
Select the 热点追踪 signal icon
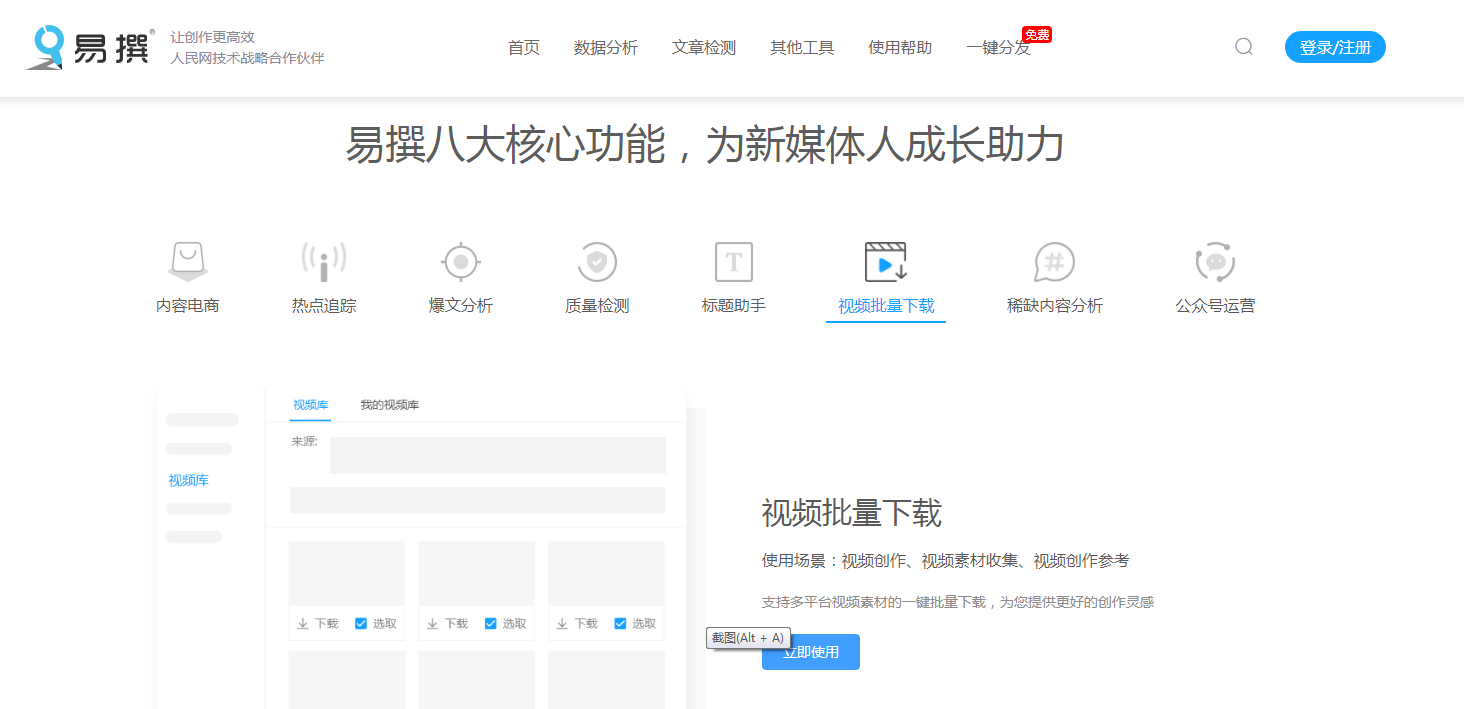324,261
